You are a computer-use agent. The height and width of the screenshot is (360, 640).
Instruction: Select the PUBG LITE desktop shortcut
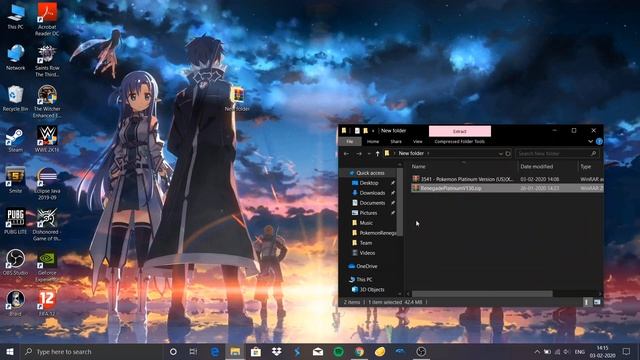[16, 221]
